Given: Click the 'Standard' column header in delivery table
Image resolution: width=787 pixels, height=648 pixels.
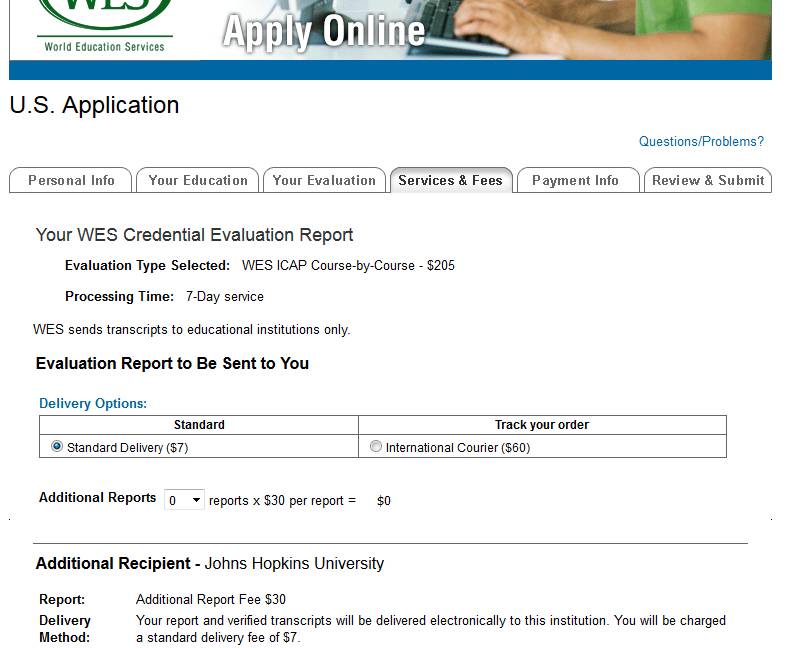Looking at the screenshot, I should (x=199, y=425).
